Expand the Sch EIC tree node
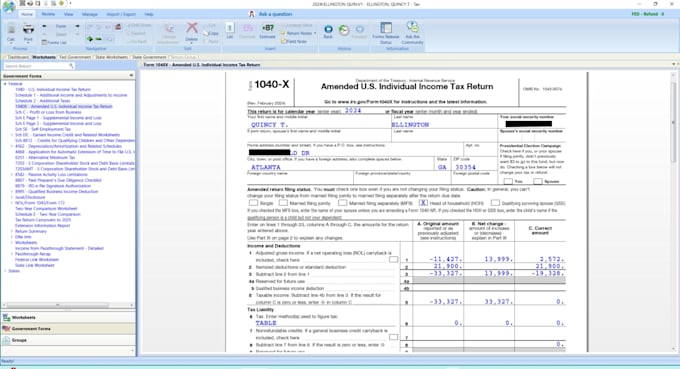This screenshot has height=369, width=680. [x=12, y=135]
